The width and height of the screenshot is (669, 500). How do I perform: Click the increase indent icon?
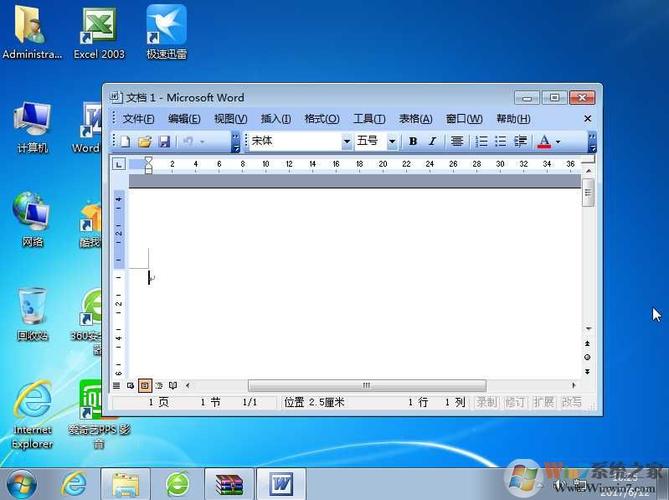tap(521, 141)
